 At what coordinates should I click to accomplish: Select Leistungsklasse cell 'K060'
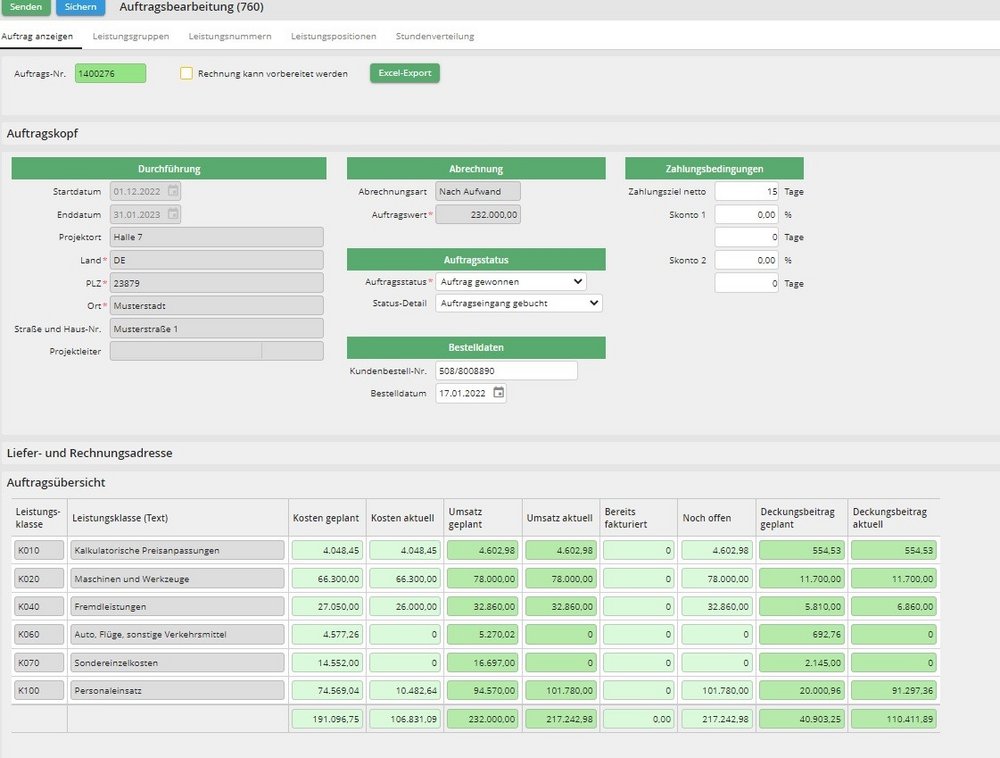[39, 634]
